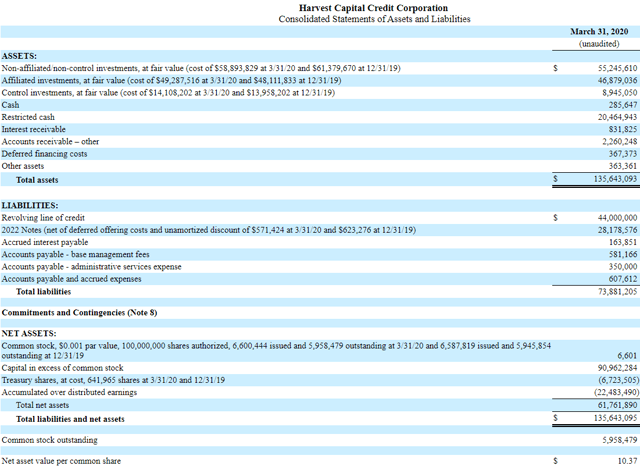Select 'Accounts payable and accrued expenses' label
The image size is (640, 466).
71,279
